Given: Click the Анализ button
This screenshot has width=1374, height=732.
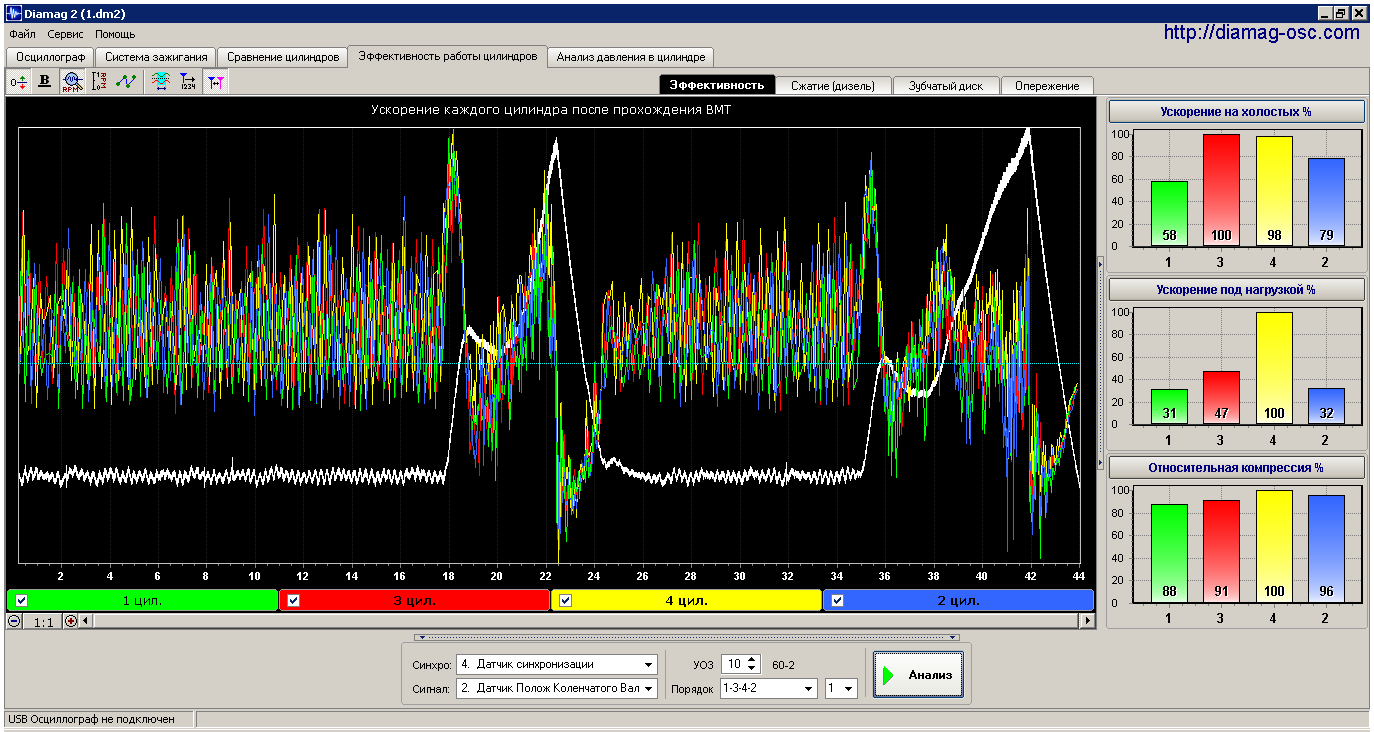Looking at the screenshot, I should (x=918, y=675).
